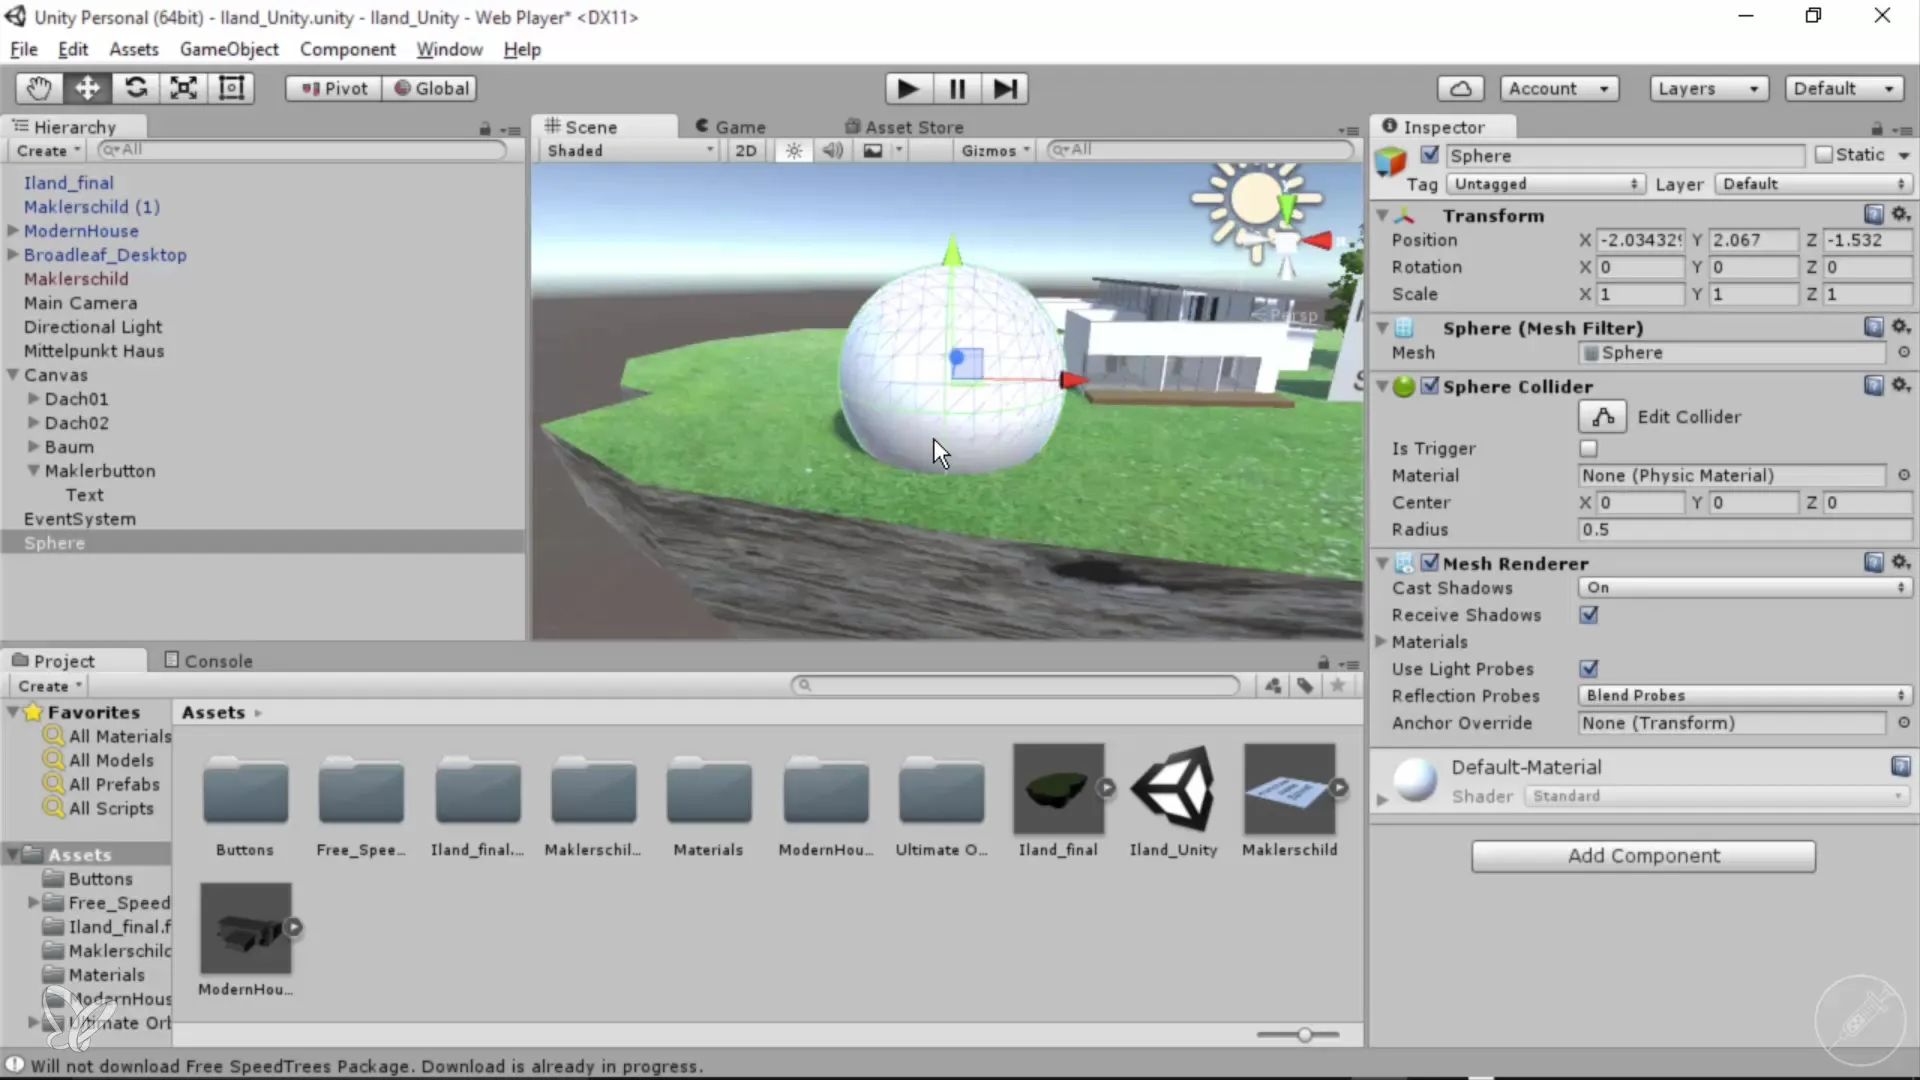1920x1080 pixels.
Task: Select the Scale tool
Action: click(183, 89)
